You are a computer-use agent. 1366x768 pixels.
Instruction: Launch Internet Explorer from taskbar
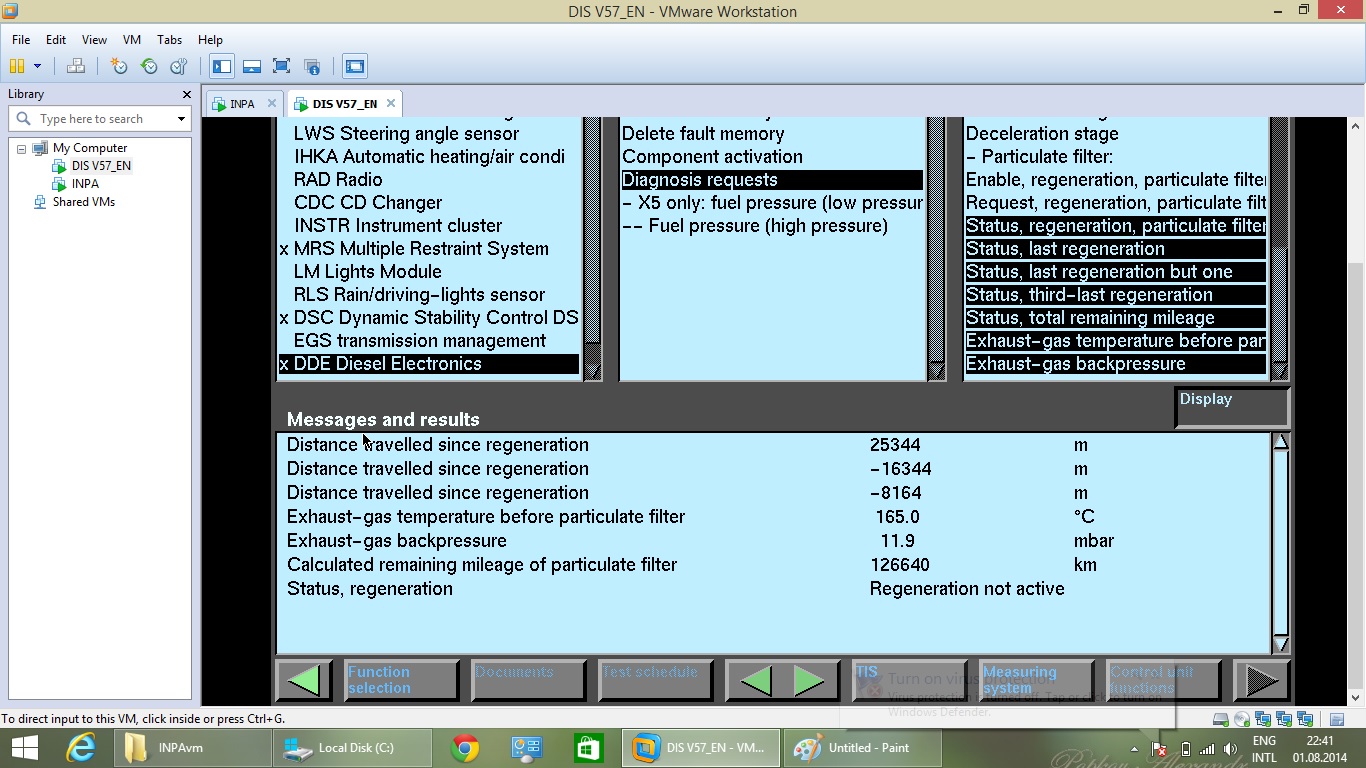click(81, 748)
